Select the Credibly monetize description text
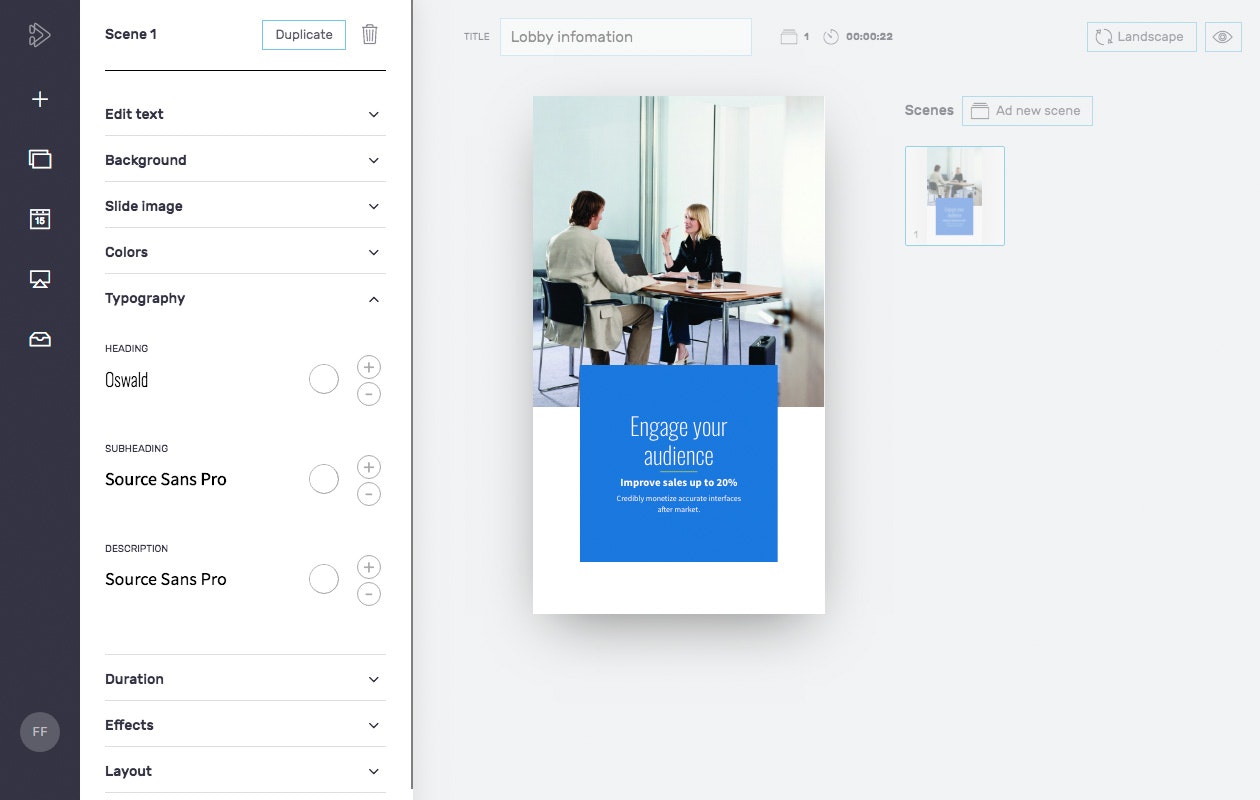Screen dimensions: 1260x800 (679, 504)
